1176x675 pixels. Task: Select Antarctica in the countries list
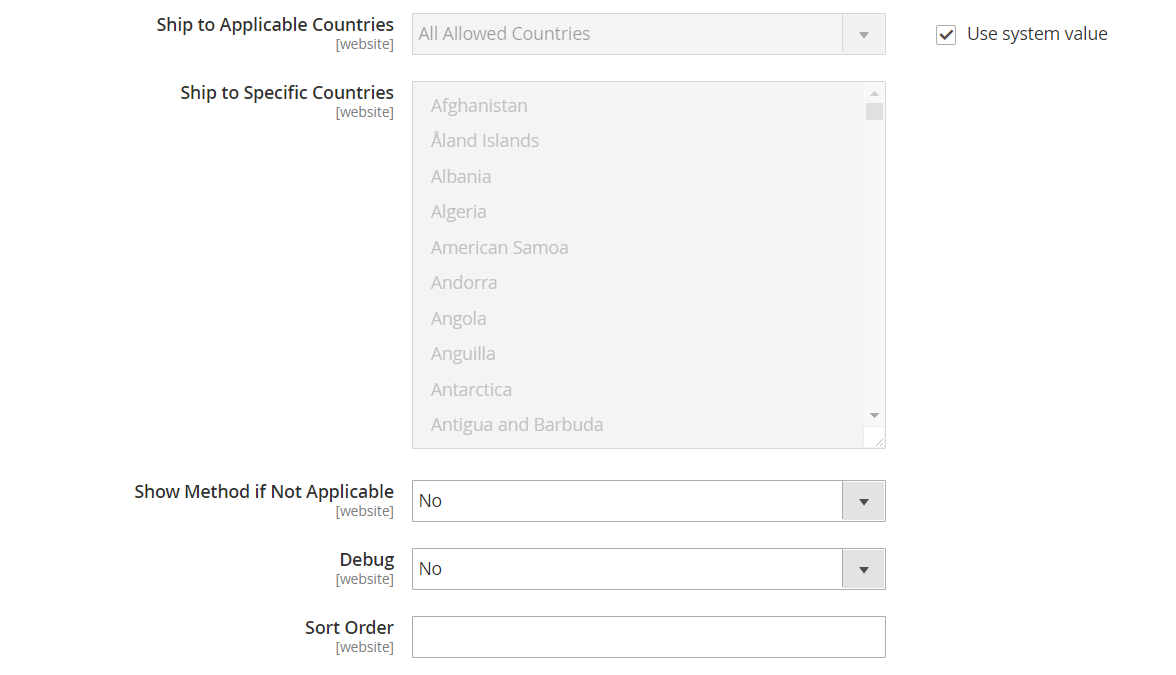click(471, 390)
